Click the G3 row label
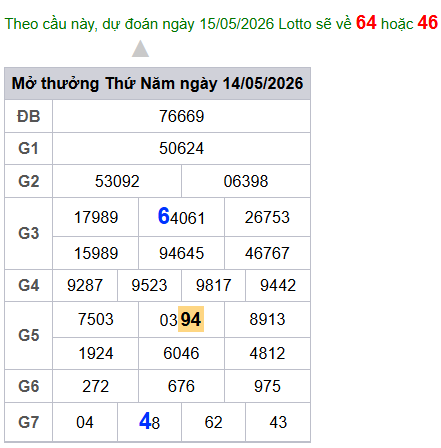The image size is (441, 448). (x=29, y=233)
